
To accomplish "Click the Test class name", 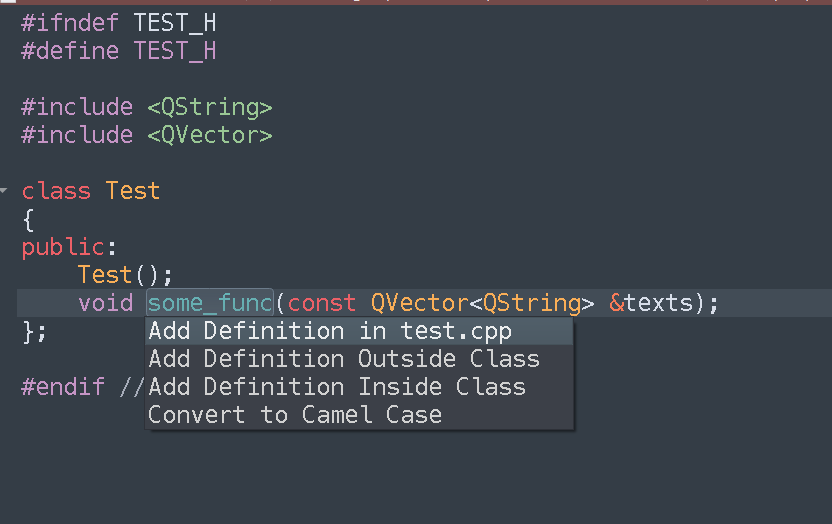I will 133,191.
